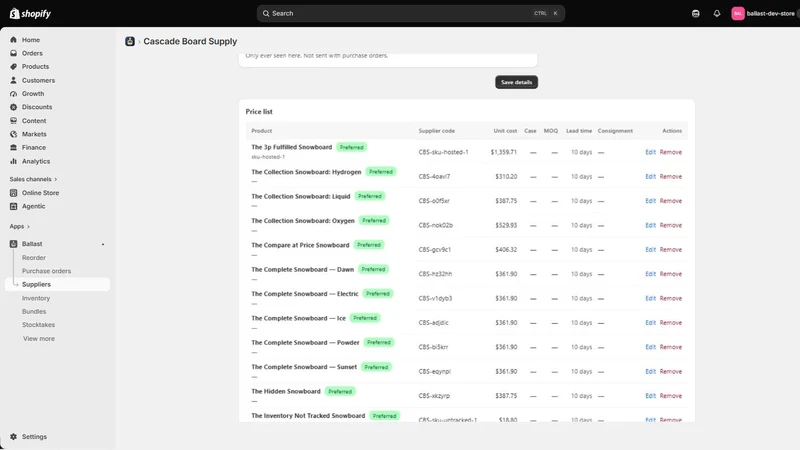Click the Content icon in sidebar
Viewport: 800px width, 450px height.
(13, 120)
